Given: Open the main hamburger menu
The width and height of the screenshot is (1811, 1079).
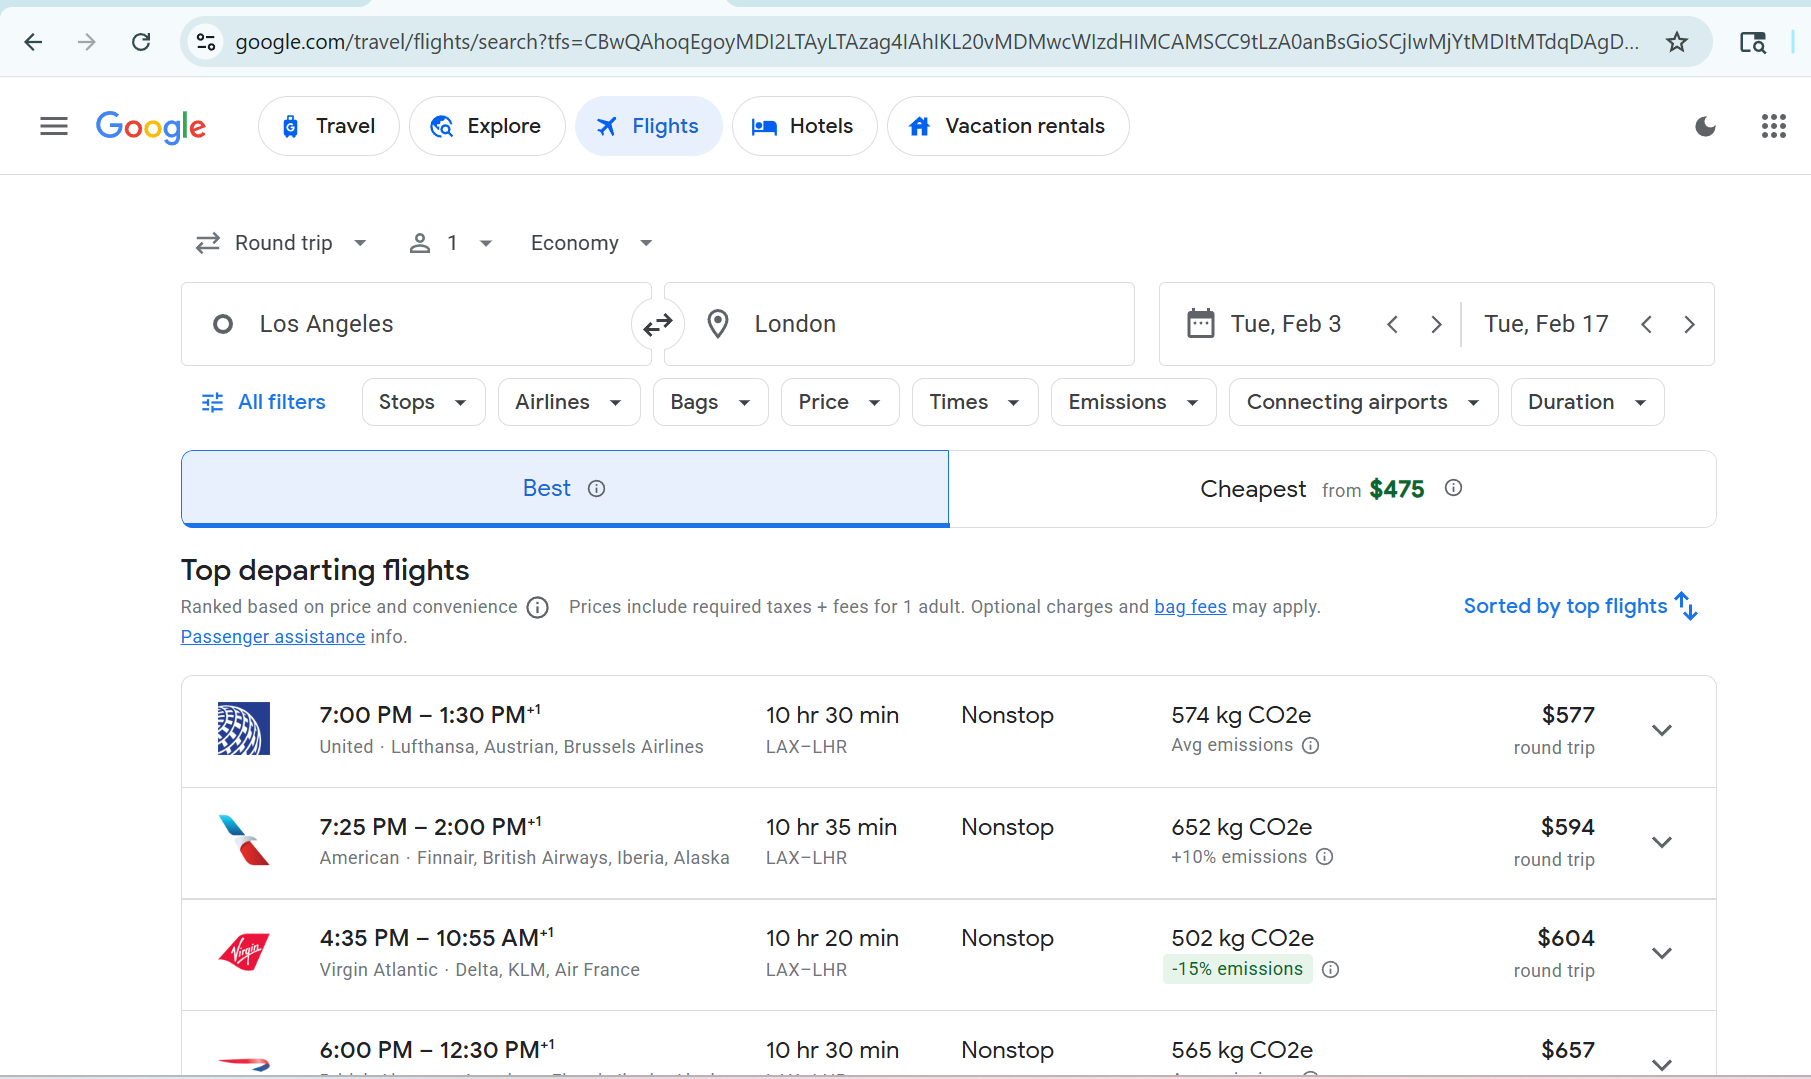Looking at the screenshot, I should [x=54, y=126].
